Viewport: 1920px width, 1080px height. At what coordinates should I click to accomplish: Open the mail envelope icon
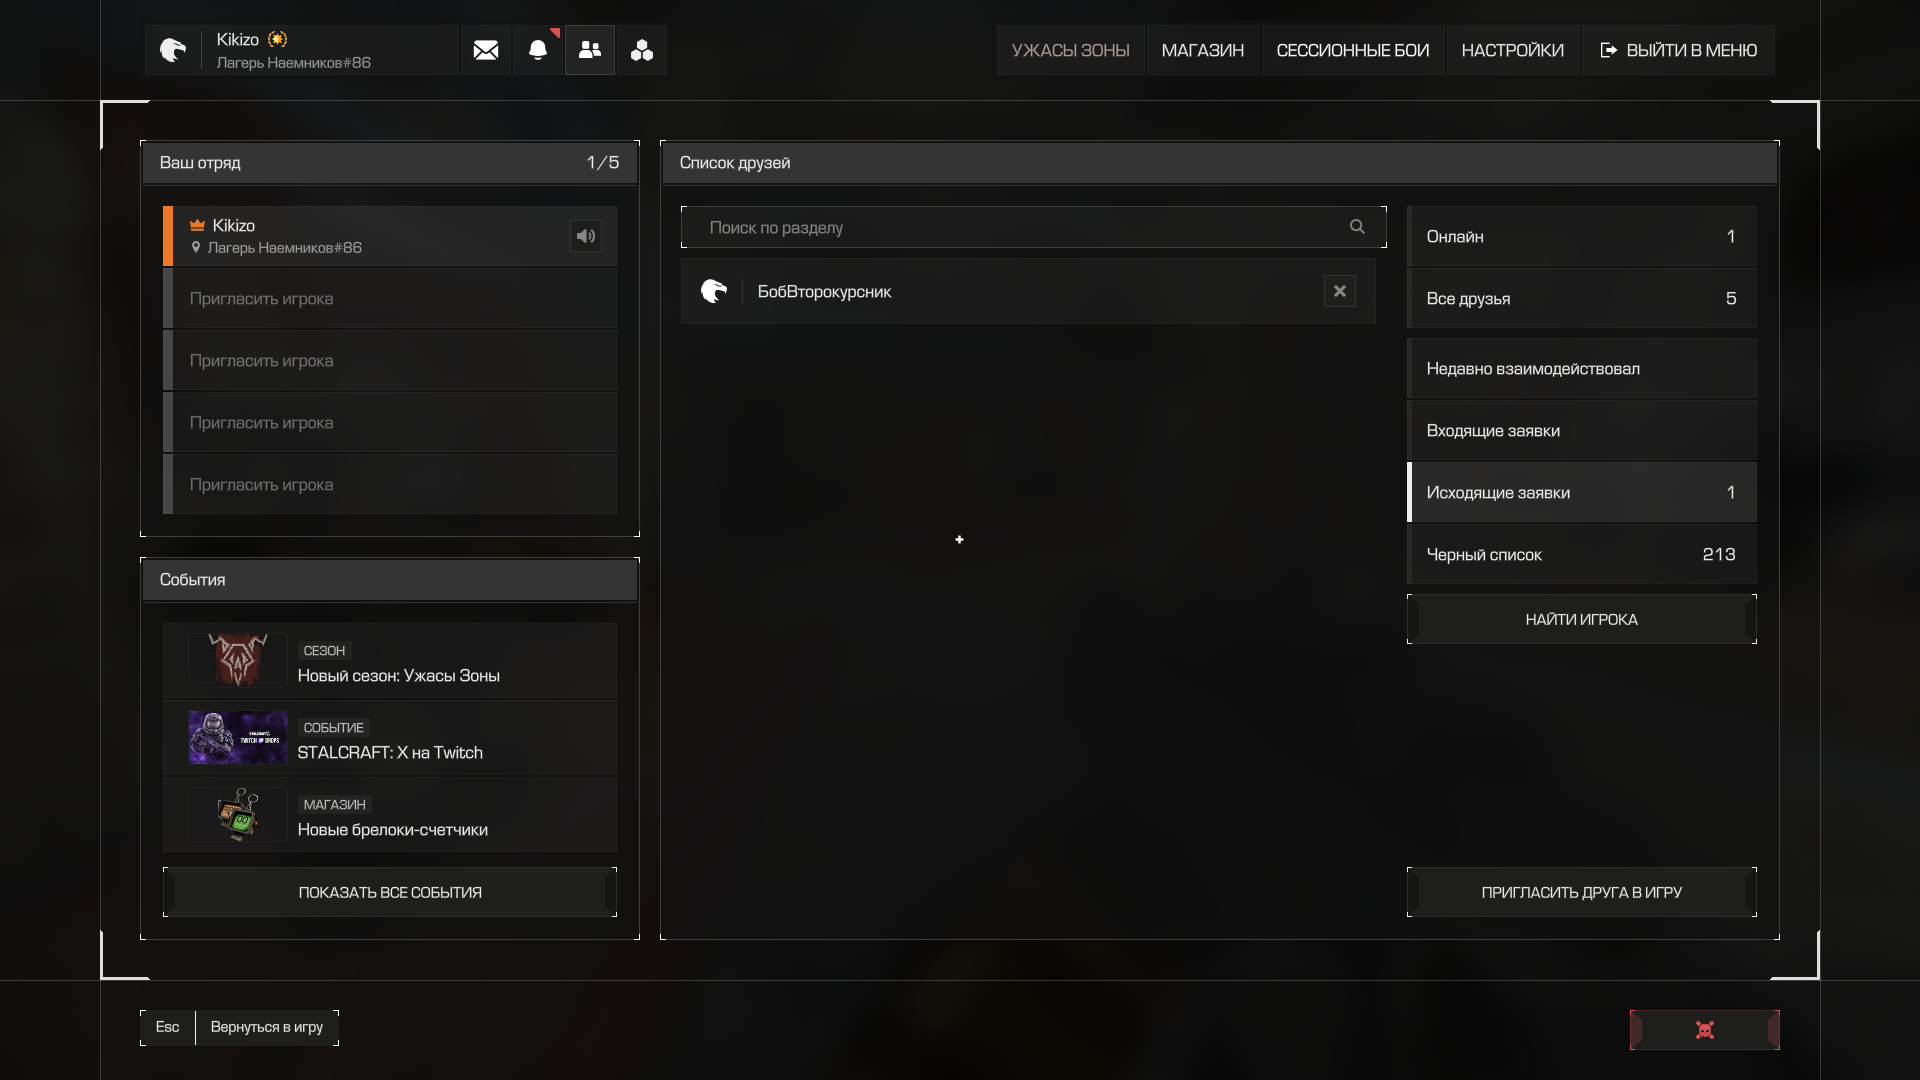pyautogui.click(x=486, y=50)
